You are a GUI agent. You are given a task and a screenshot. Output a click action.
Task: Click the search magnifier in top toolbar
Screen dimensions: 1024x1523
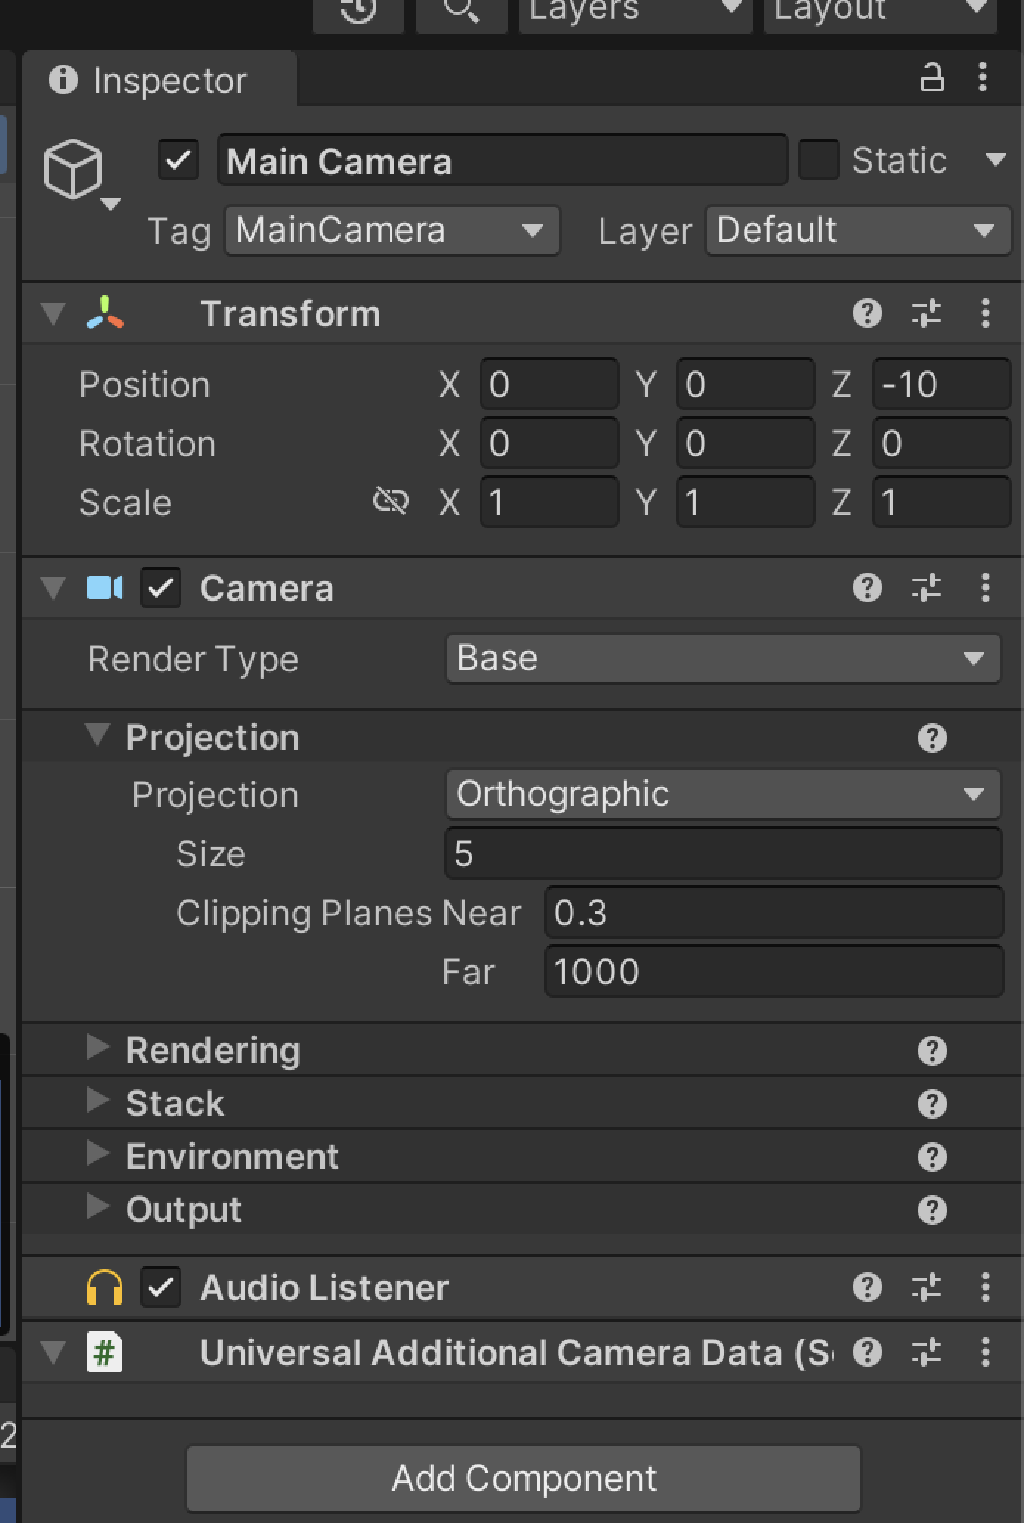461,11
